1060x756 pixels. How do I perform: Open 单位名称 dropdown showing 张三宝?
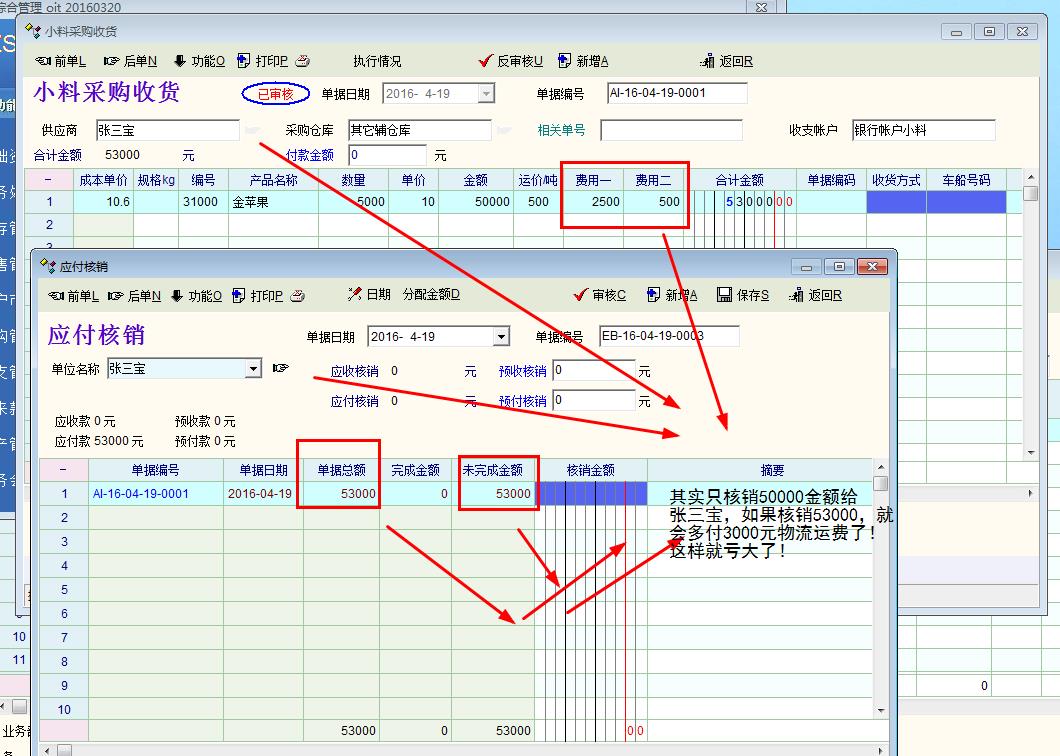point(253,369)
